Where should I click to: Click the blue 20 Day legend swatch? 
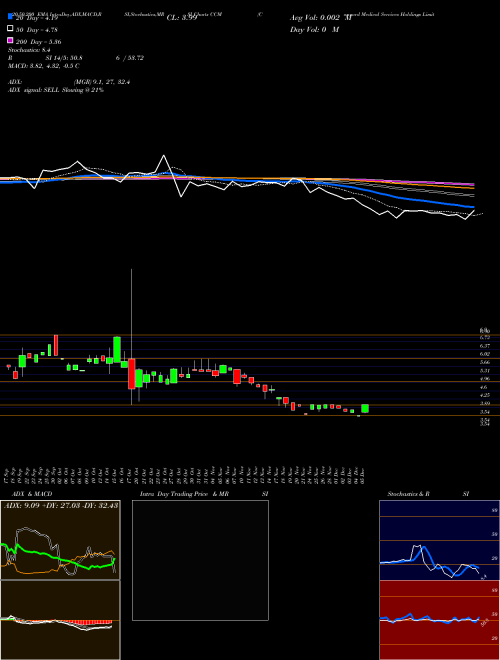(x=10, y=17)
